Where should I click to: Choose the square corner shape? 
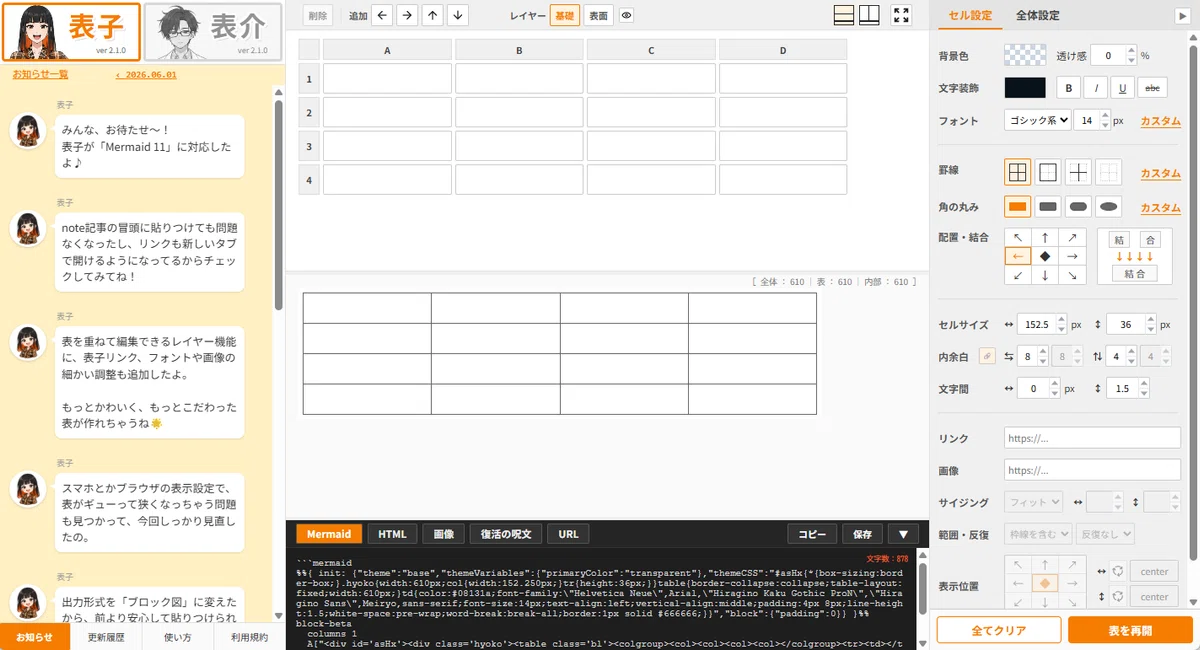(x=1017, y=207)
